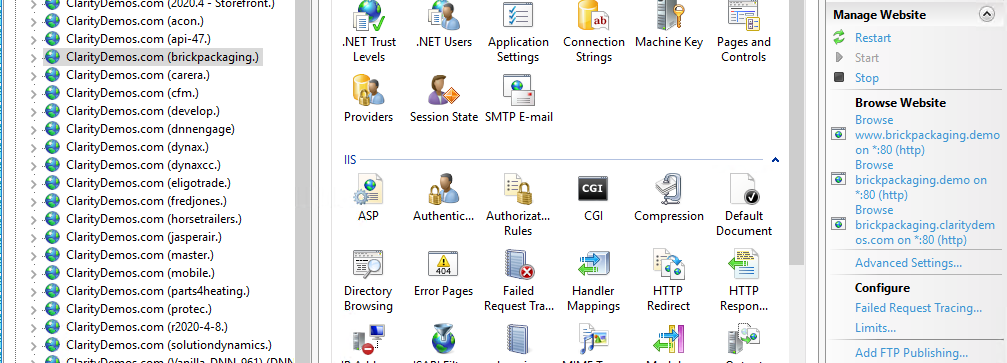This screenshot has width=1007, height=363.
Task: Click the Stop website link
Action: coord(866,78)
